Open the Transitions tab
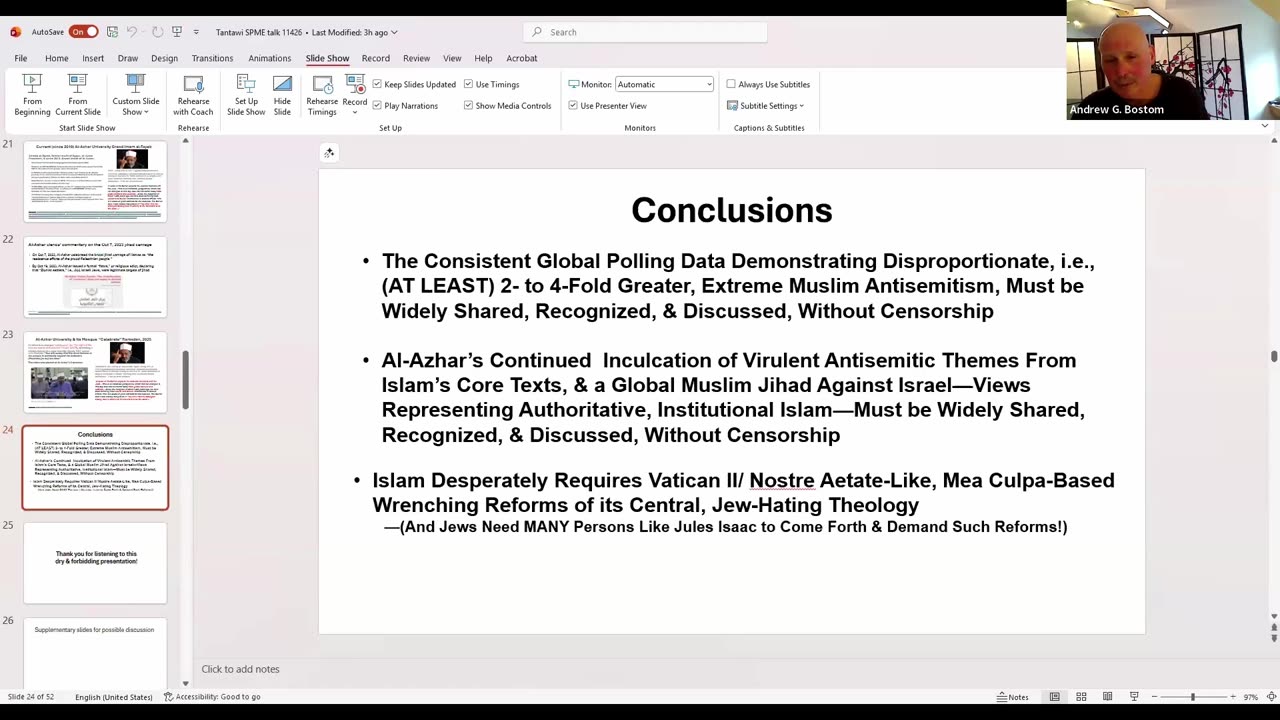The image size is (1280, 720). coord(212,58)
